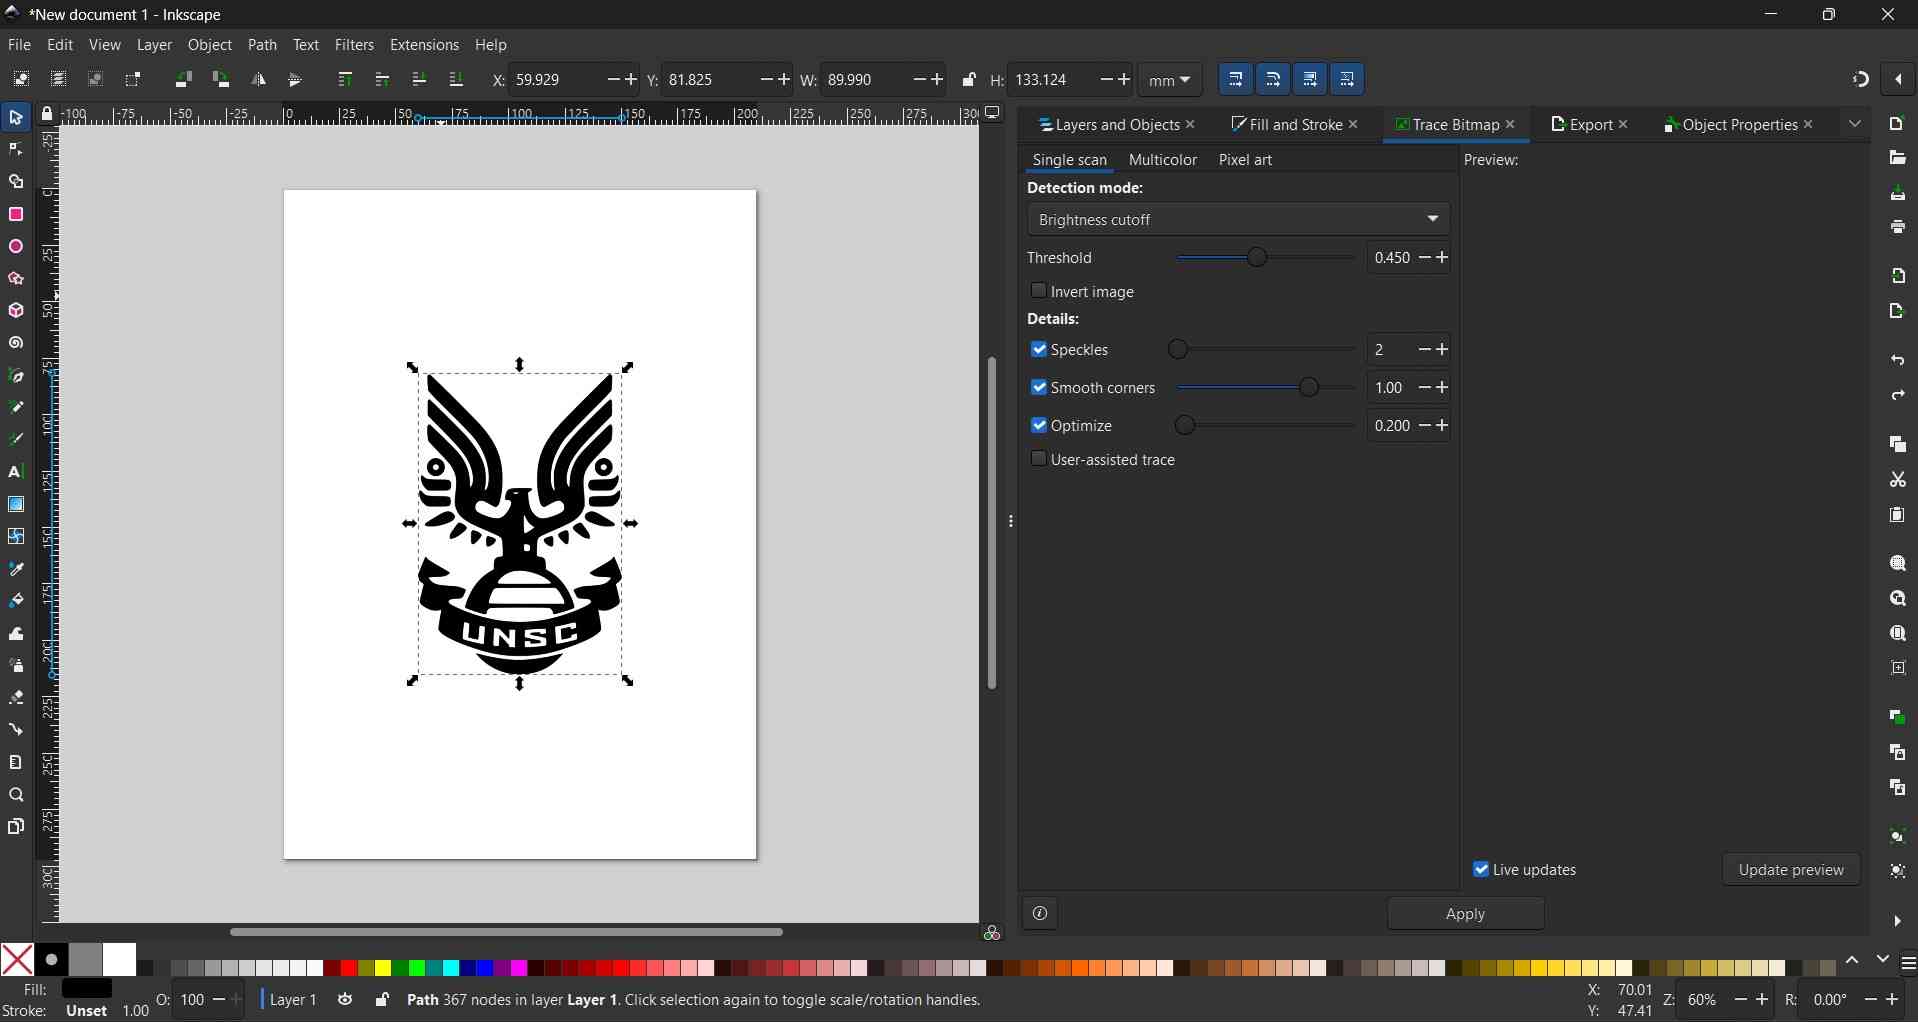Select the Text tool
This screenshot has height=1022, width=1918.
coord(16,472)
